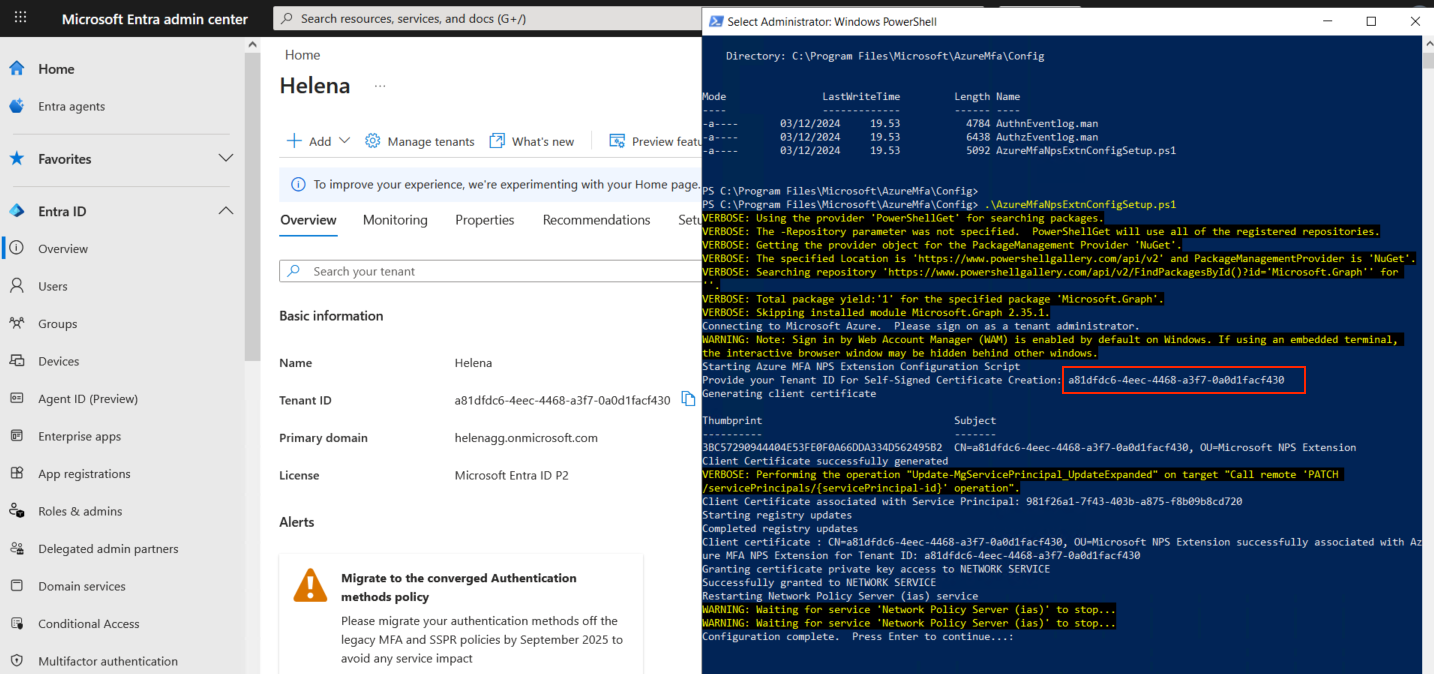Open the ellipsis menu next to Helena
The width and height of the screenshot is (1434, 674).
[380, 86]
